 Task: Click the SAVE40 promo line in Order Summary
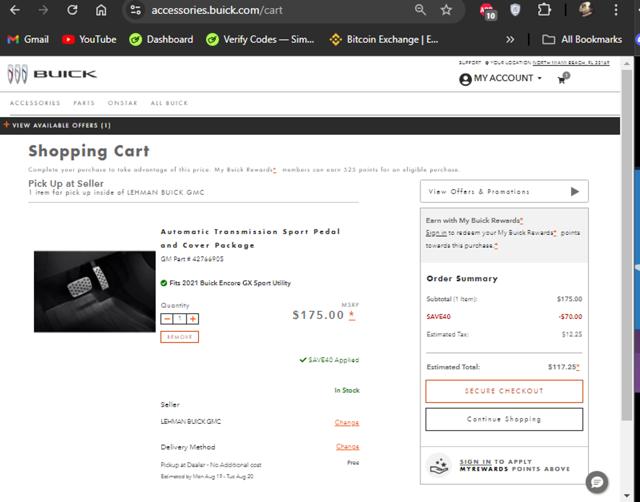[504, 317]
